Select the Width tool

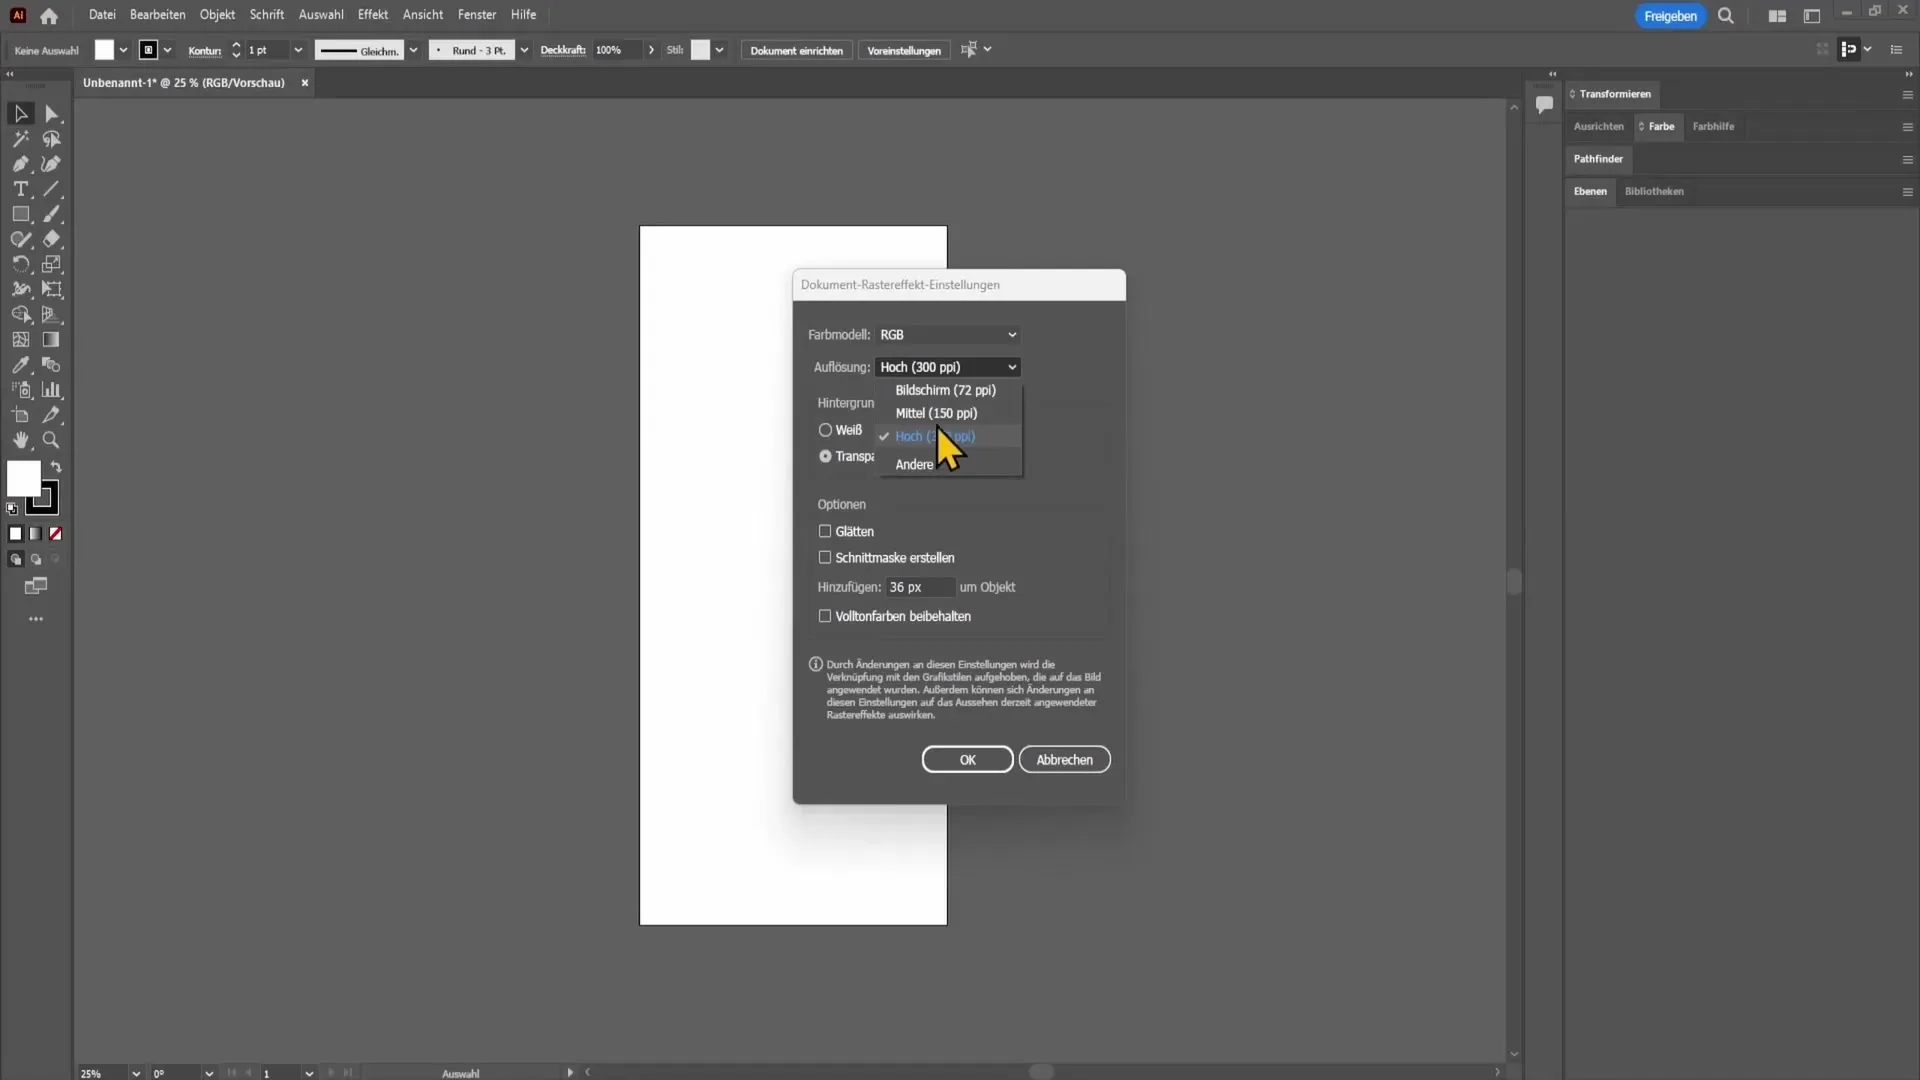[20, 289]
